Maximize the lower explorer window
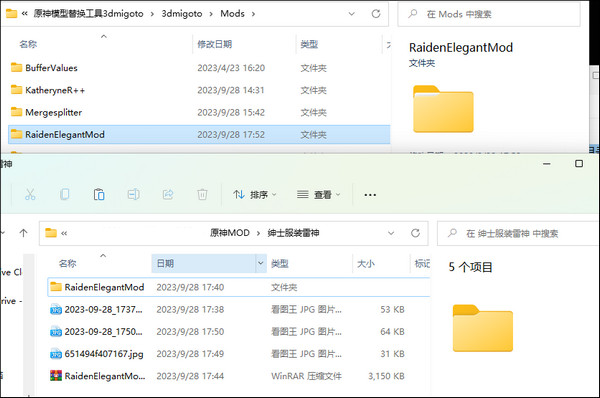Image resolution: width=600 pixels, height=398 pixels. (x=579, y=164)
